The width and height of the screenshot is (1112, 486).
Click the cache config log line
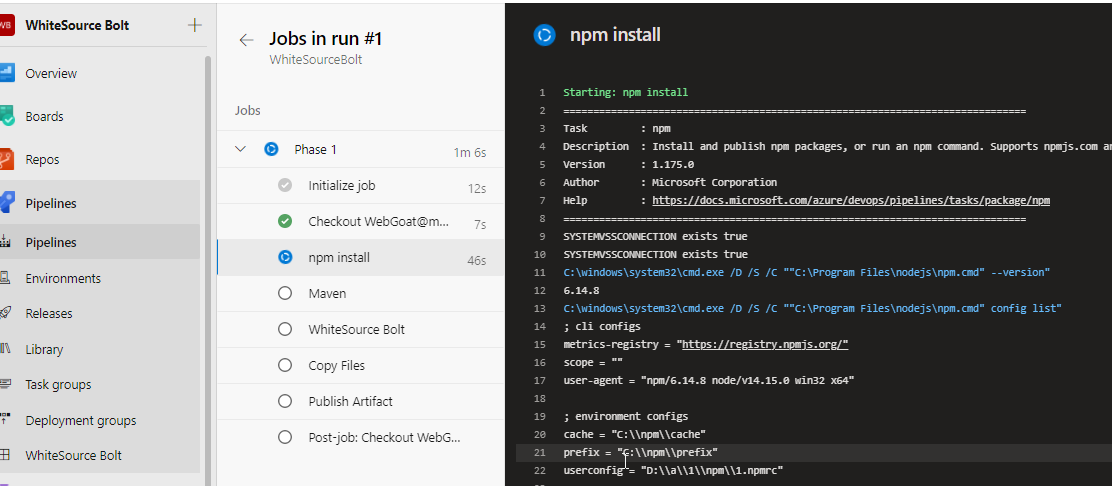pos(634,434)
